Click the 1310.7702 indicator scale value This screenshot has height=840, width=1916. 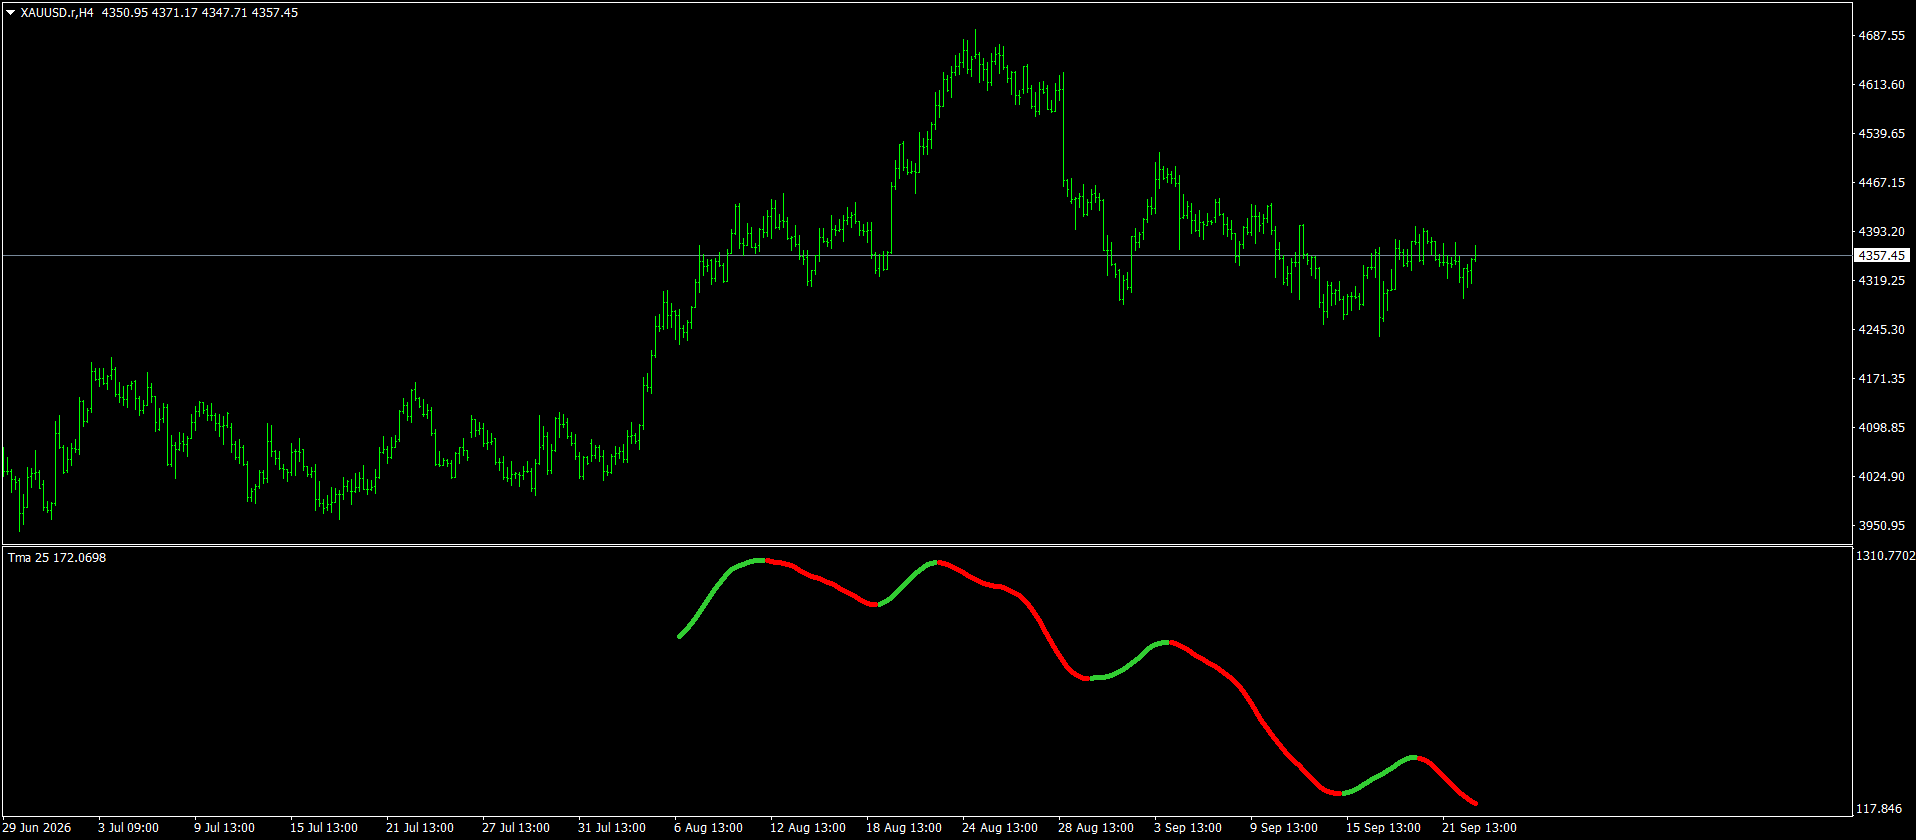tap(1885, 556)
